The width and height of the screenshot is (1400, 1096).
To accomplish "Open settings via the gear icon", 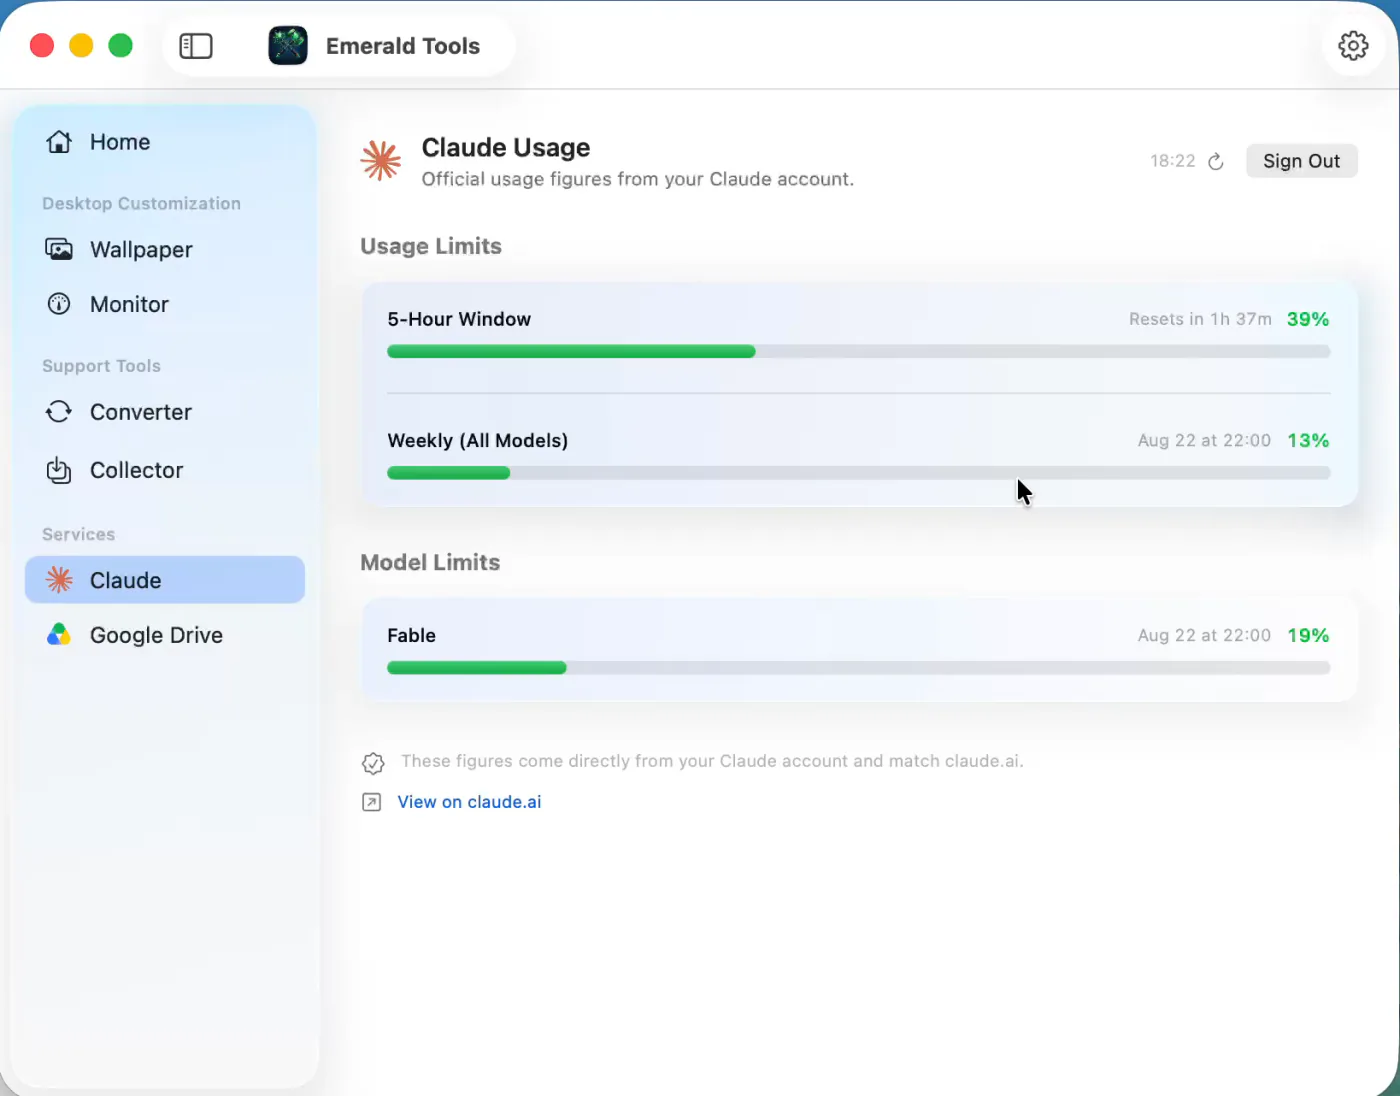I will tap(1353, 45).
